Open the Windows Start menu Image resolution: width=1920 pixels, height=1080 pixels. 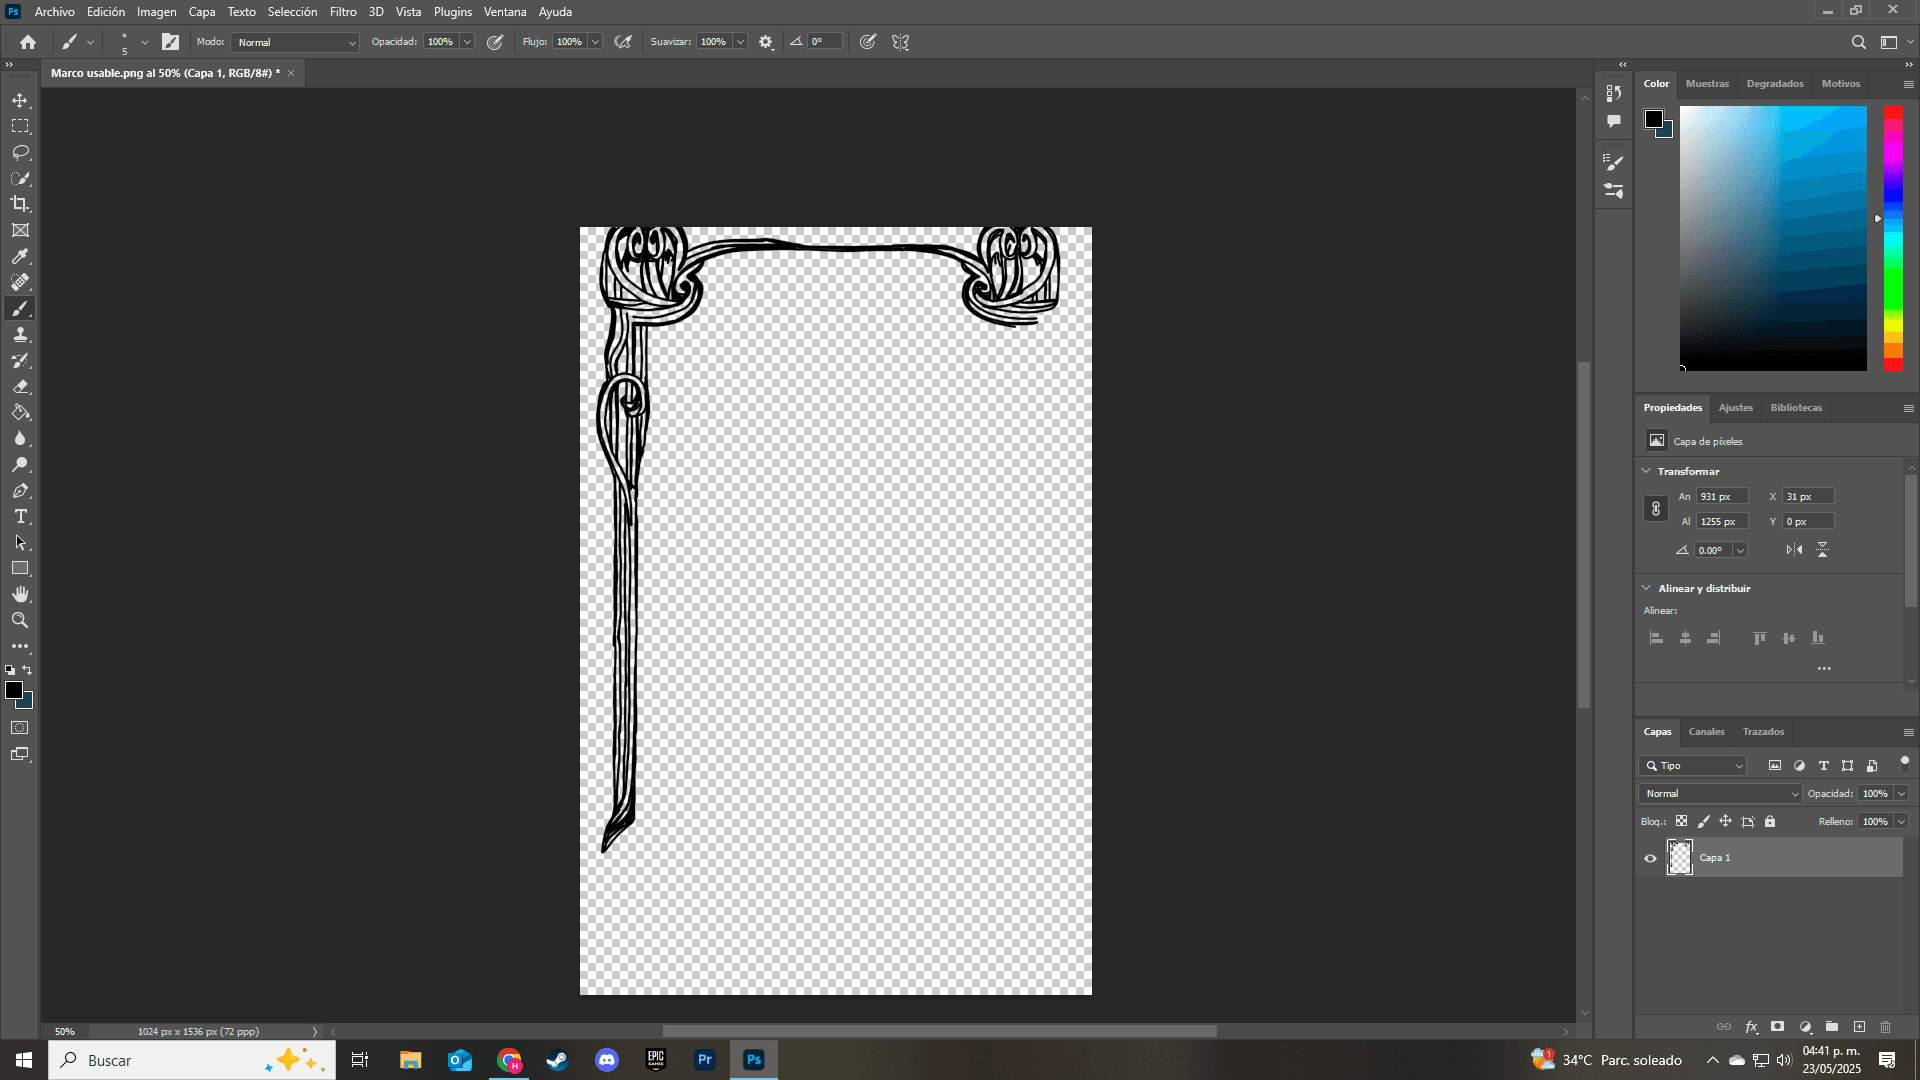tap(24, 1060)
